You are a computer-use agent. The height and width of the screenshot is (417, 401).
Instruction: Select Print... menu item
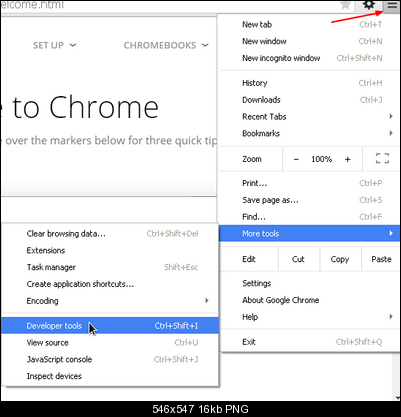(309, 183)
